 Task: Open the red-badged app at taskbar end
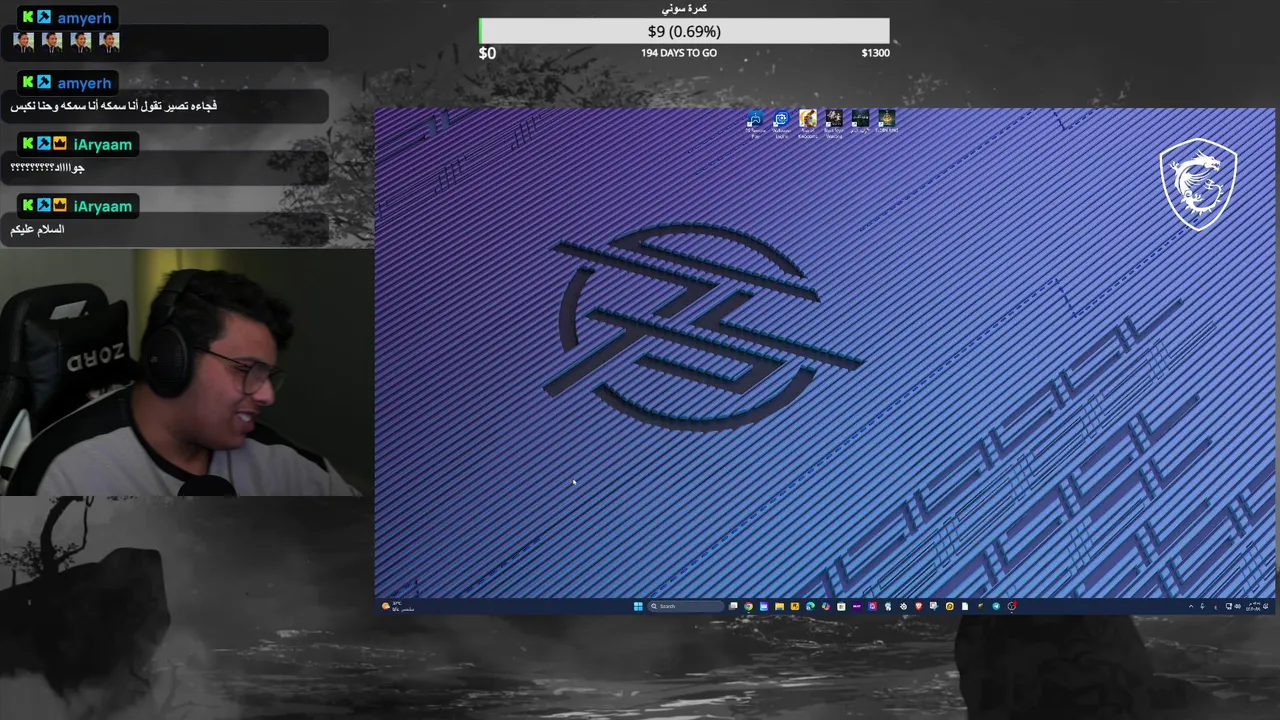[x=1011, y=606]
